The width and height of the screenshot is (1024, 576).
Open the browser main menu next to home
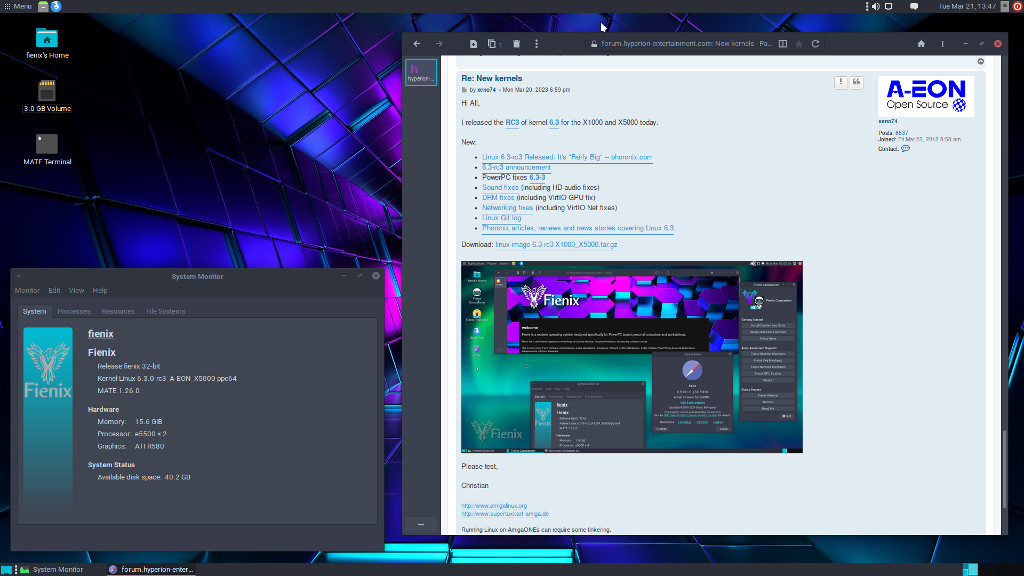pyautogui.click(x=942, y=44)
